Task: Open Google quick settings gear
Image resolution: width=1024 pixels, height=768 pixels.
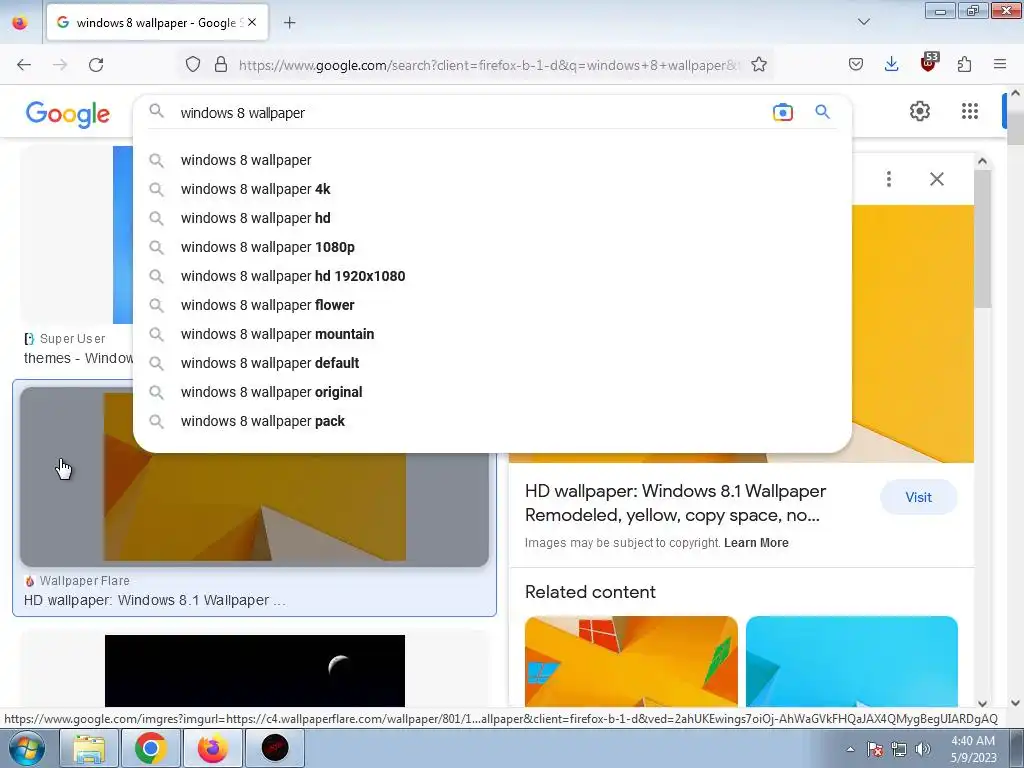Action: point(920,112)
